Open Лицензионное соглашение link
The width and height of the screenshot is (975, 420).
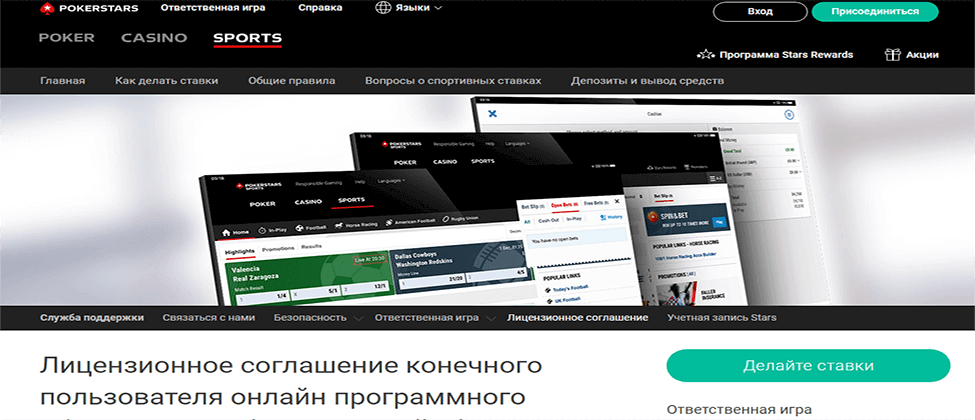pos(578,317)
